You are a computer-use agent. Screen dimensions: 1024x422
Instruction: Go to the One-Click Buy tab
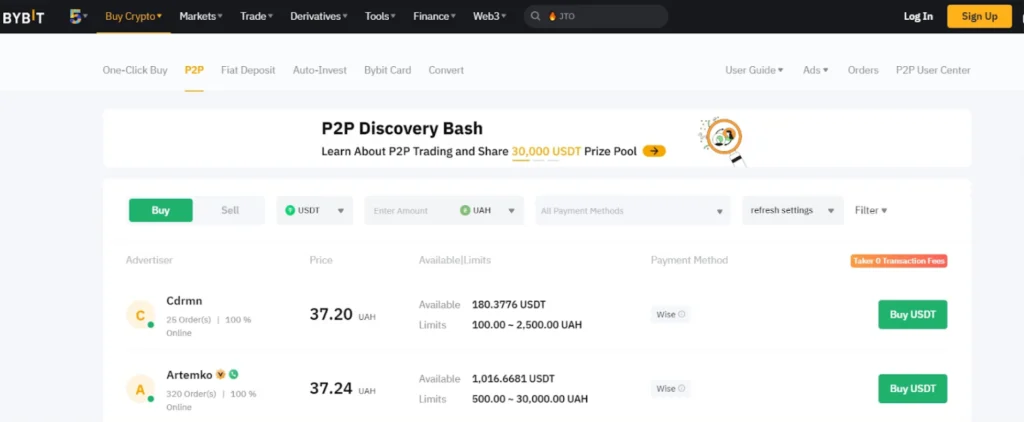pos(135,70)
